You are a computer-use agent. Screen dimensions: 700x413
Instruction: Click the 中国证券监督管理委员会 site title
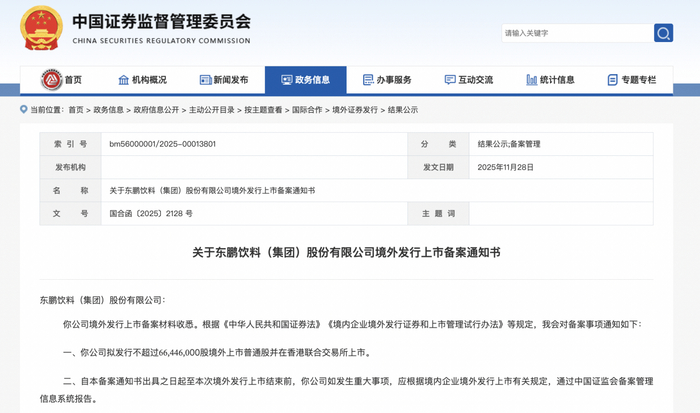coord(162,21)
